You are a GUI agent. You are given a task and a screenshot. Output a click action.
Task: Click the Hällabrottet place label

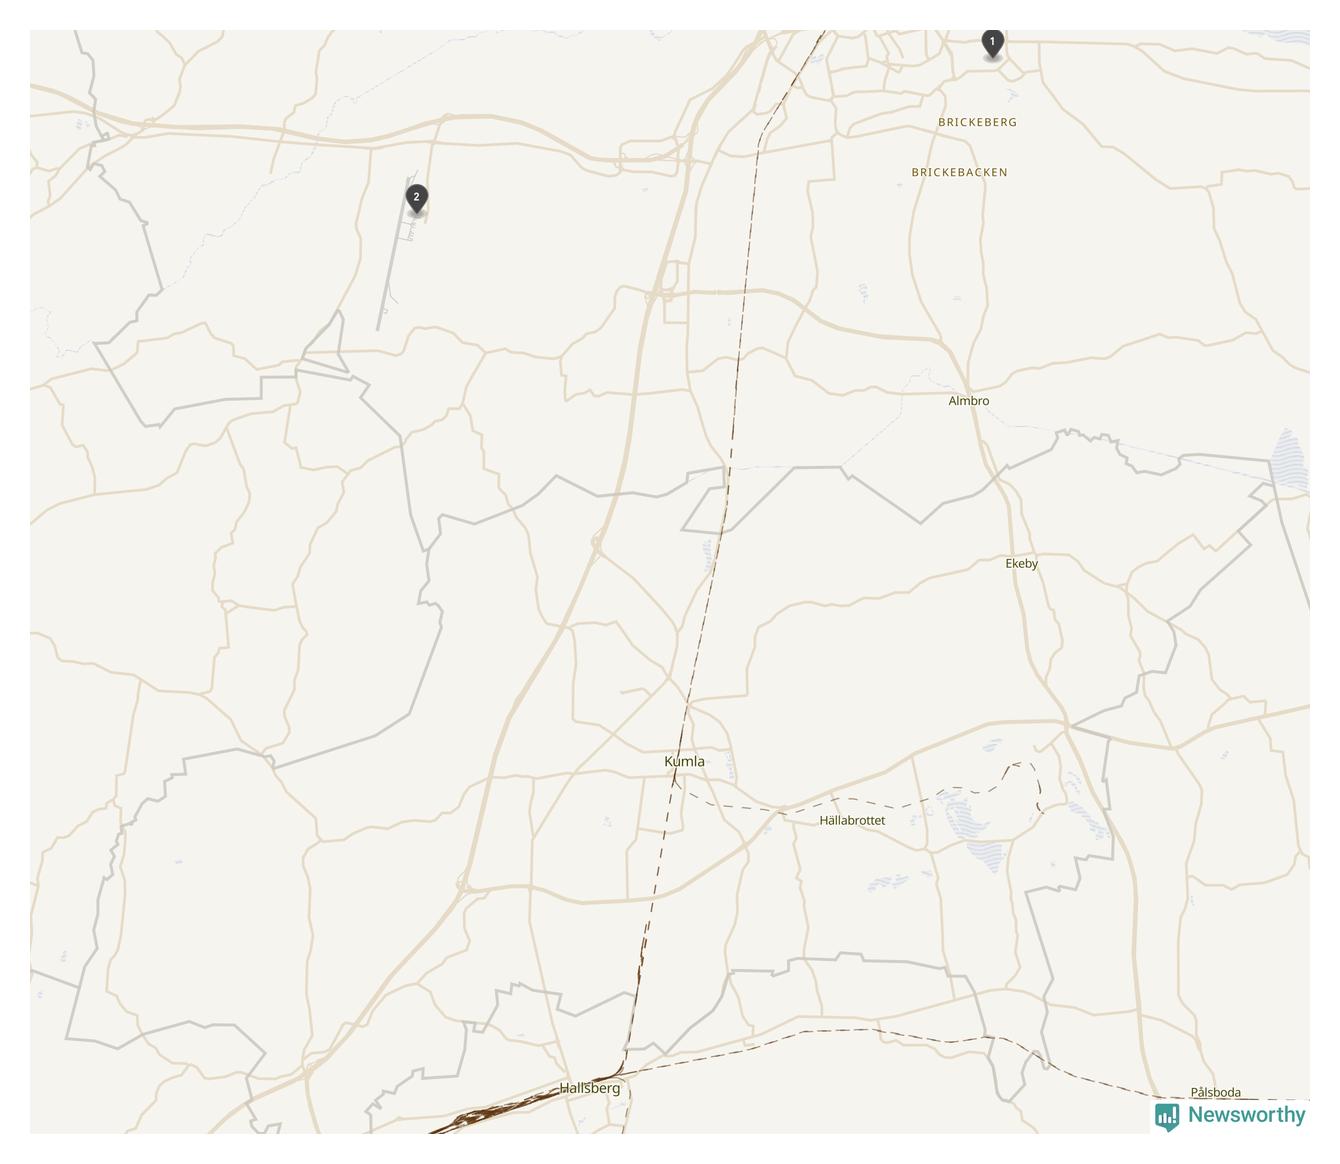[852, 820]
